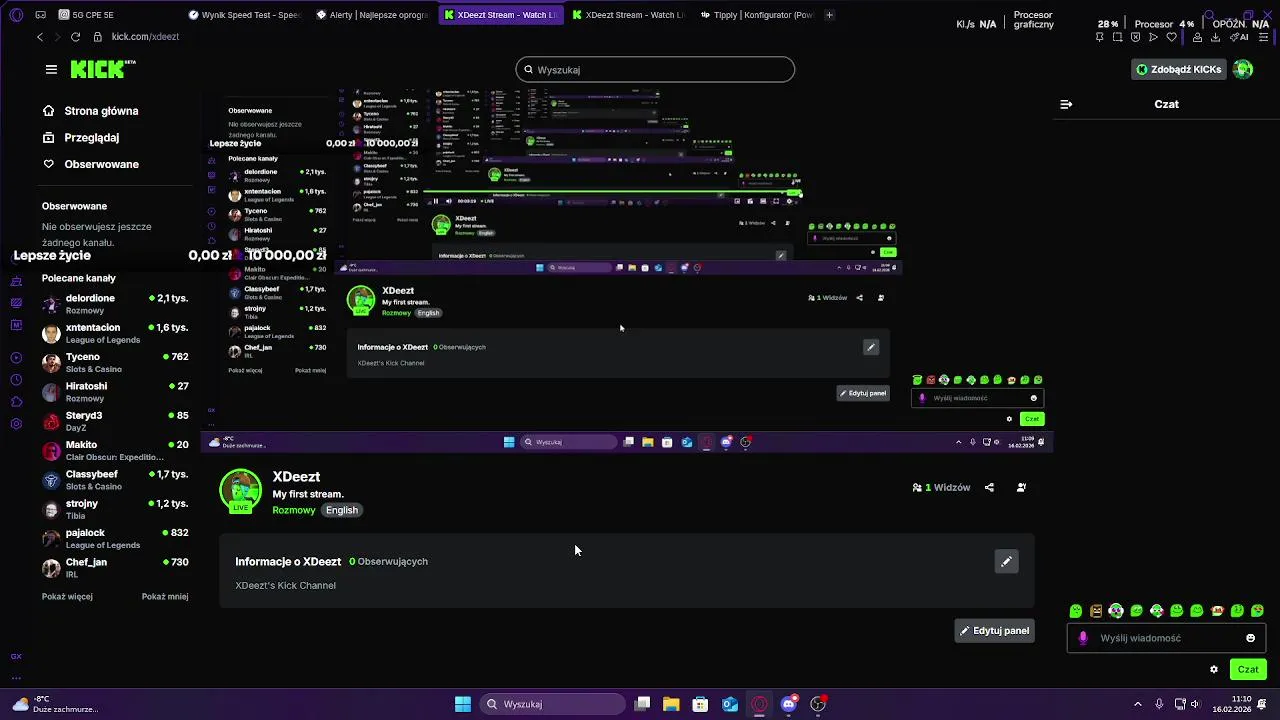Open the emoji picker in chat input
The image size is (1280, 720).
[x=1250, y=638]
